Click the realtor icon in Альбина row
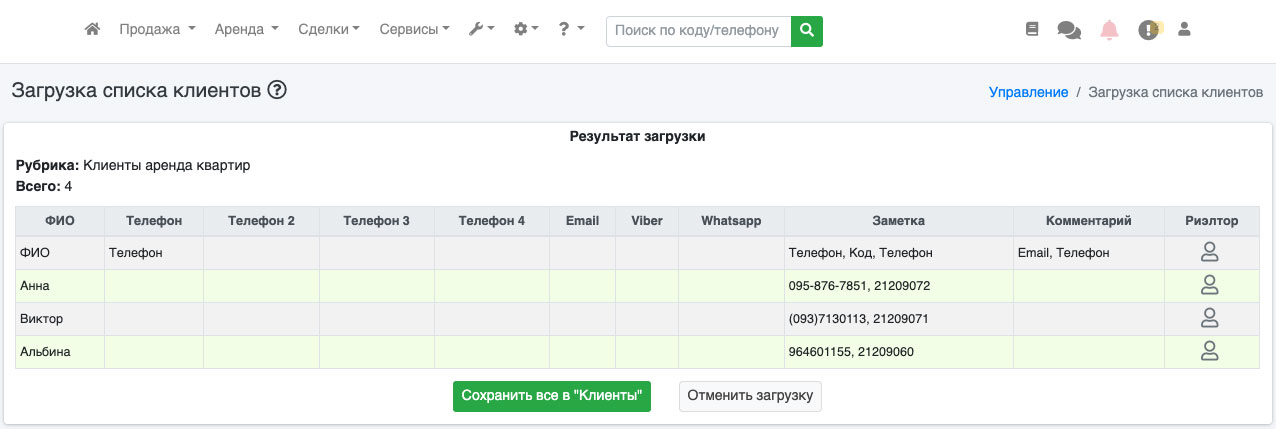This screenshot has height=429, width=1276. point(1209,351)
